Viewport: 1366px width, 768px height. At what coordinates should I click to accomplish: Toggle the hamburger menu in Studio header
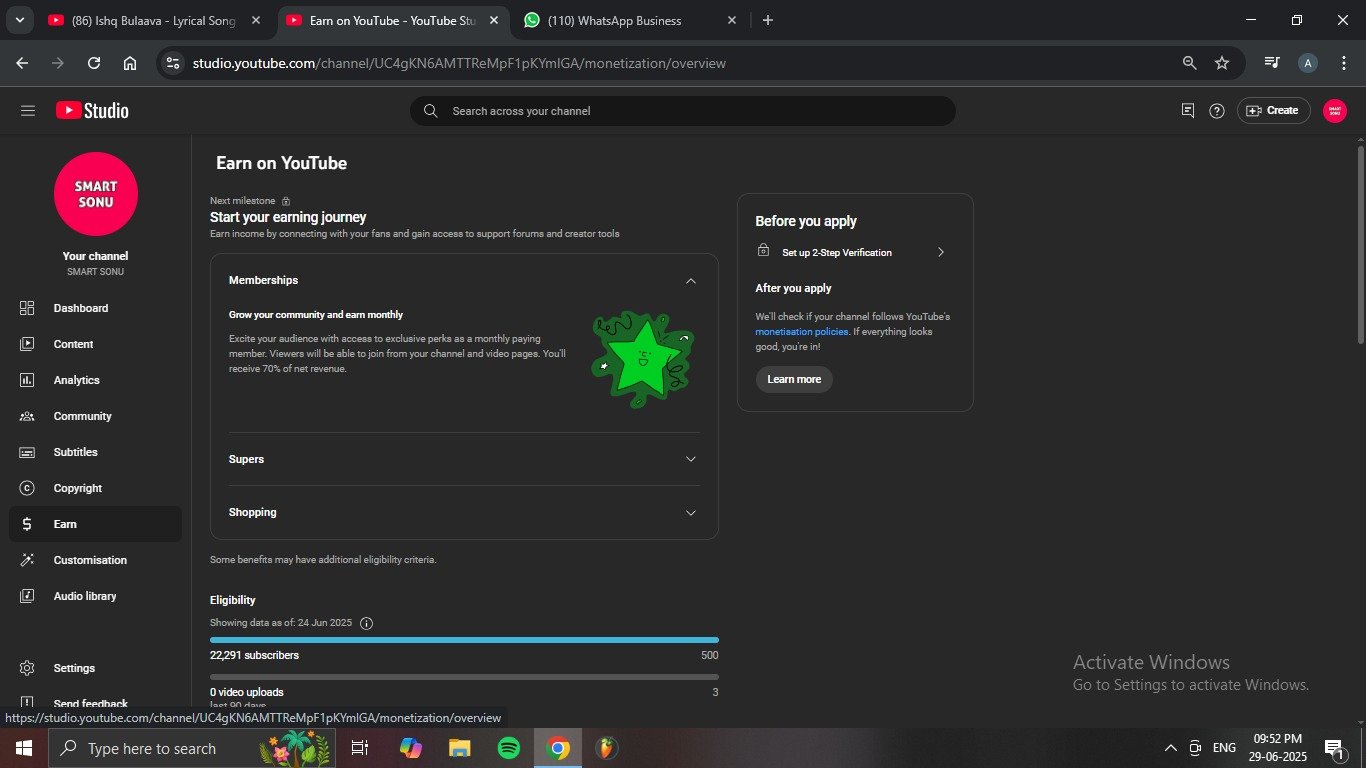point(28,111)
